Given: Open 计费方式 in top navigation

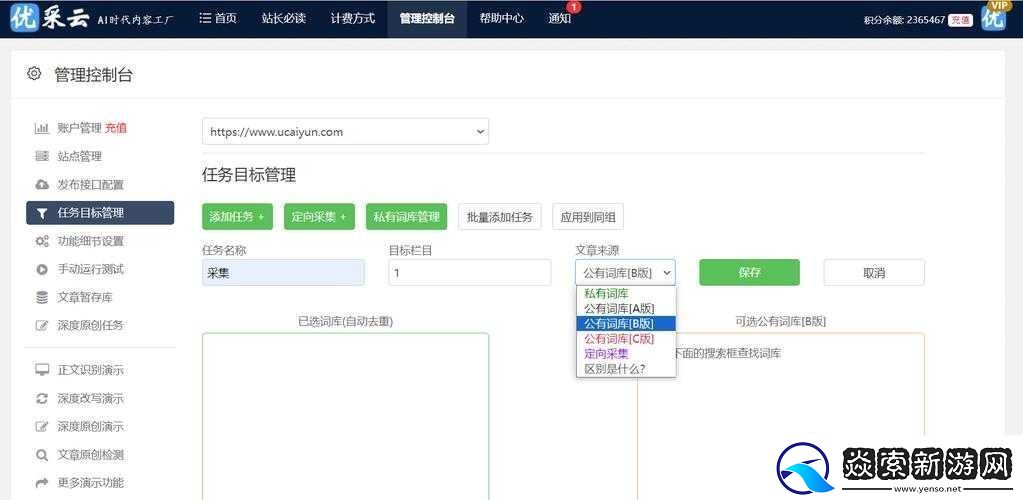Looking at the screenshot, I should (x=353, y=18).
